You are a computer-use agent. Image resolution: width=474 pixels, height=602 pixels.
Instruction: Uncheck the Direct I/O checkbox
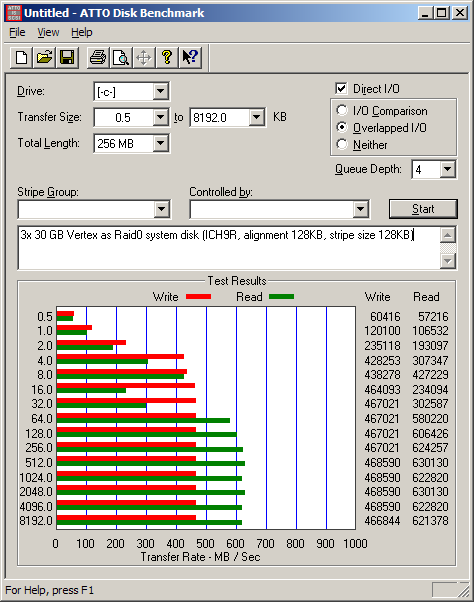point(341,89)
